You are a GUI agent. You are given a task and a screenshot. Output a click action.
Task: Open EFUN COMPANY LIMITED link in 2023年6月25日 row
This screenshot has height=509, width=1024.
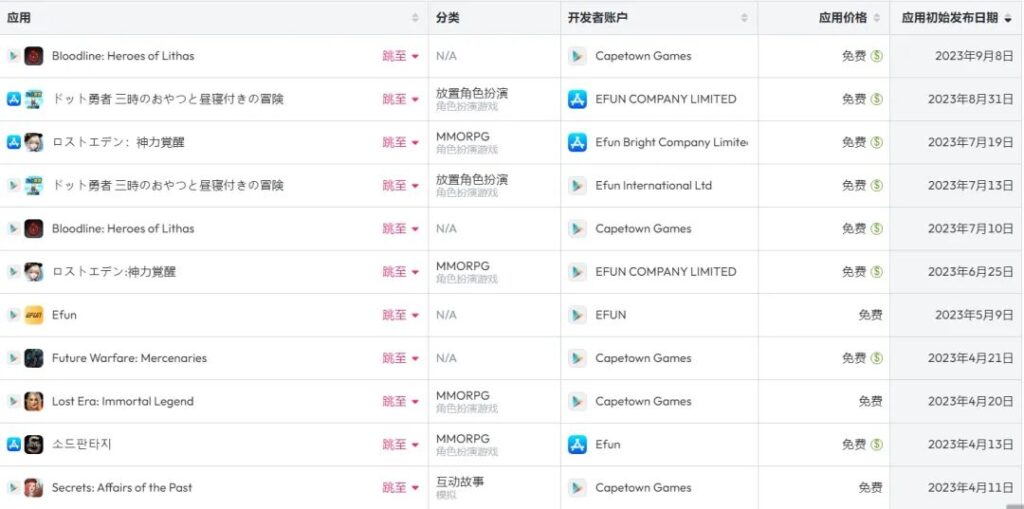point(666,272)
